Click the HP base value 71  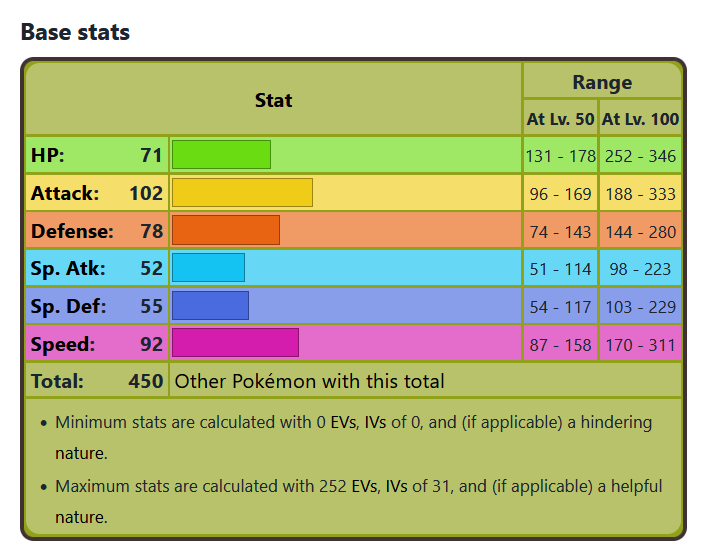(151, 156)
